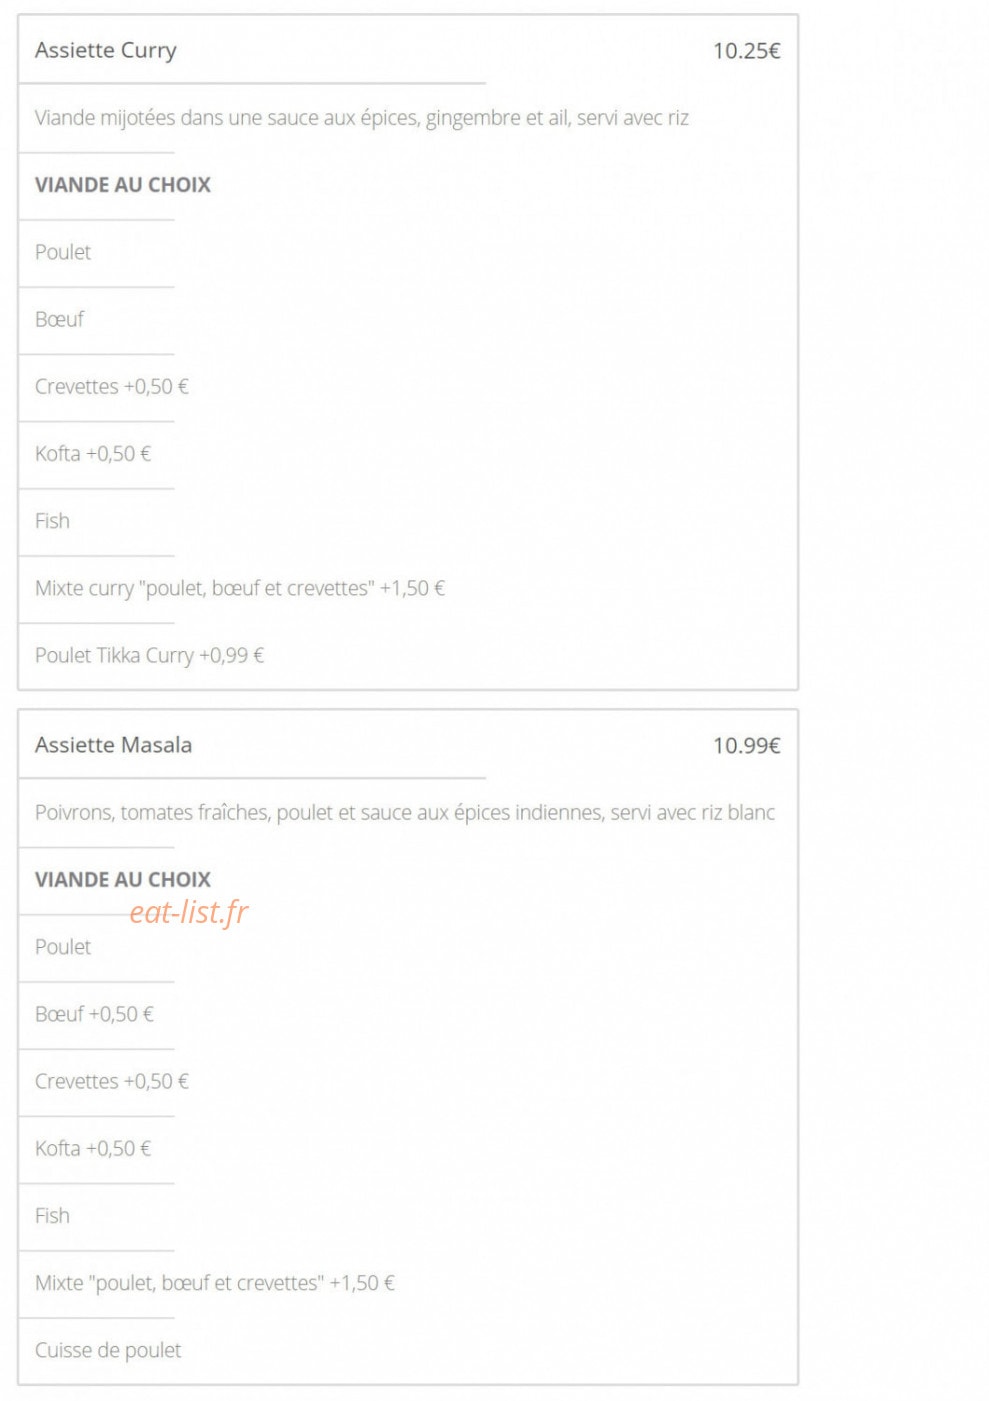The image size is (989, 1401).
Task: Pick Kofta +0,50 € in Masala section
Action: coord(93,1148)
